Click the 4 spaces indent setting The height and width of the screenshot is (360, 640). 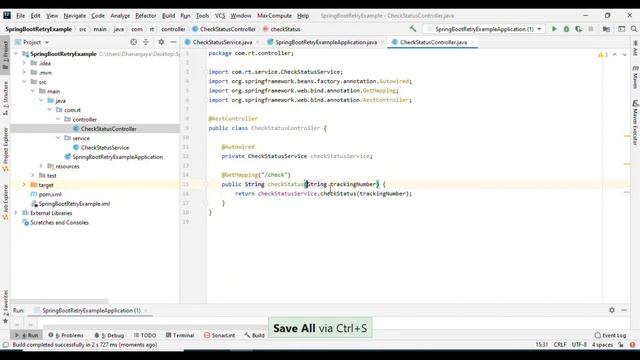[x=602, y=345]
